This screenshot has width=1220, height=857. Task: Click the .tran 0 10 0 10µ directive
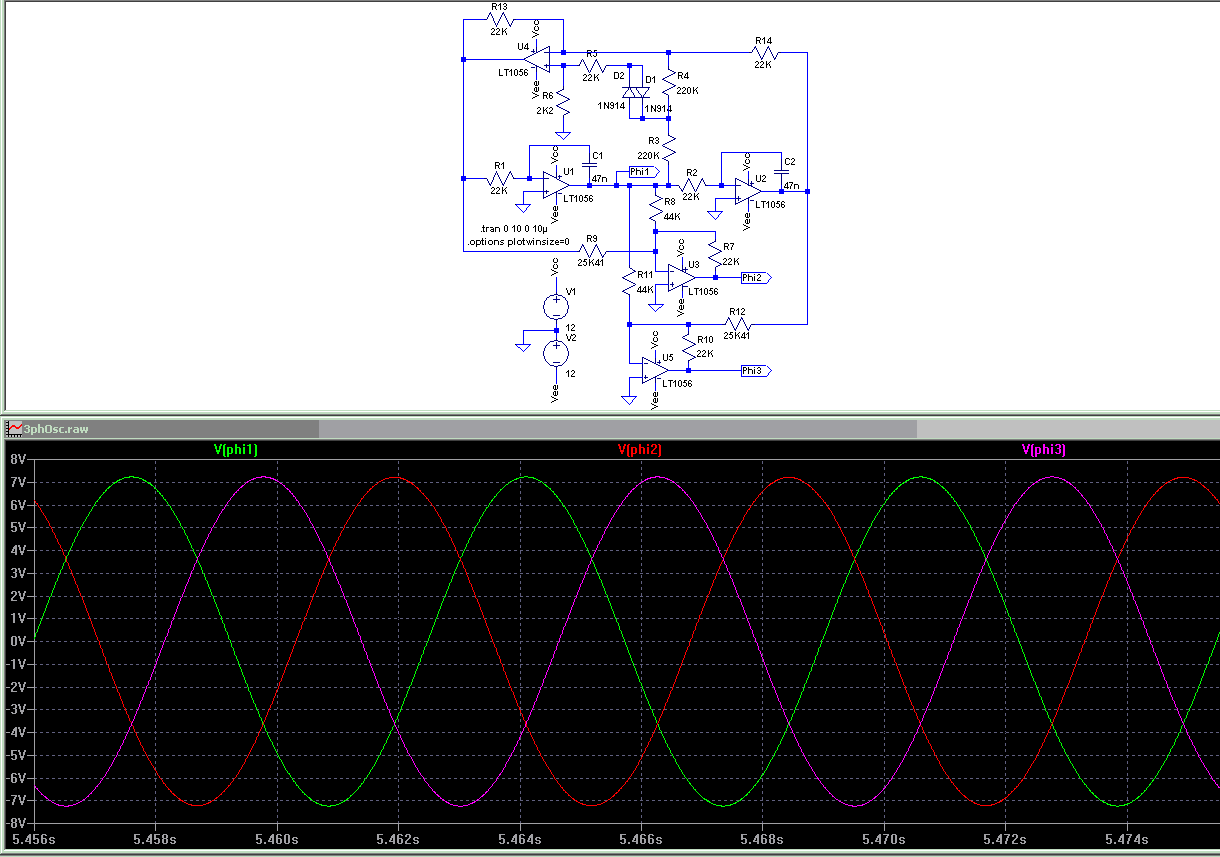[514, 229]
